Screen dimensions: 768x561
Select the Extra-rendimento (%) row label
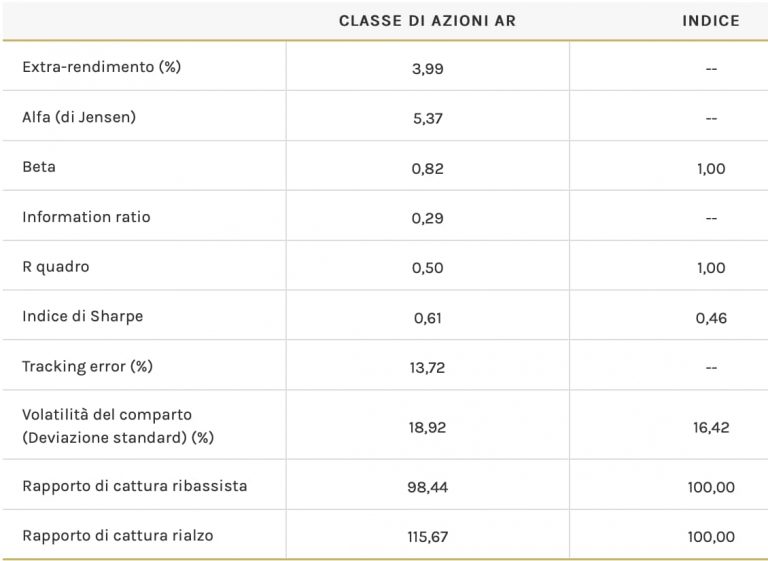tap(100, 67)
